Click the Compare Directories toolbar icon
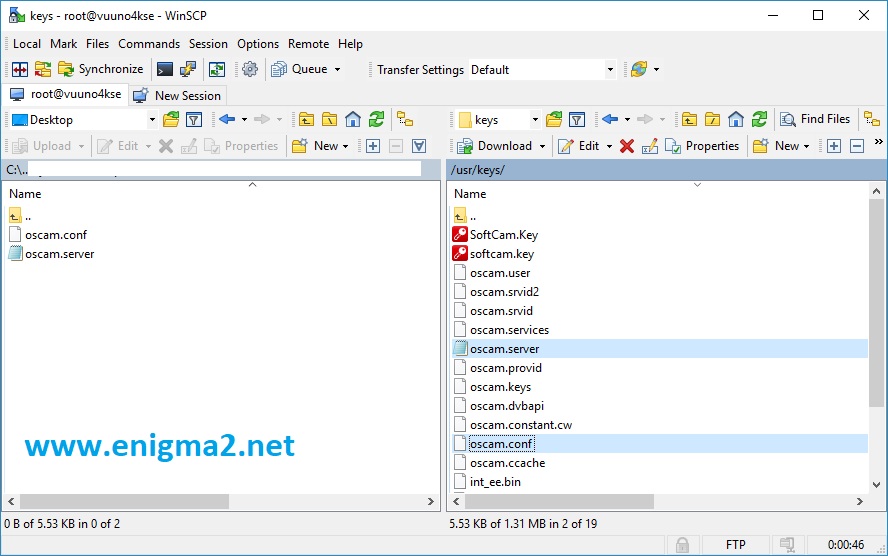 20,69
